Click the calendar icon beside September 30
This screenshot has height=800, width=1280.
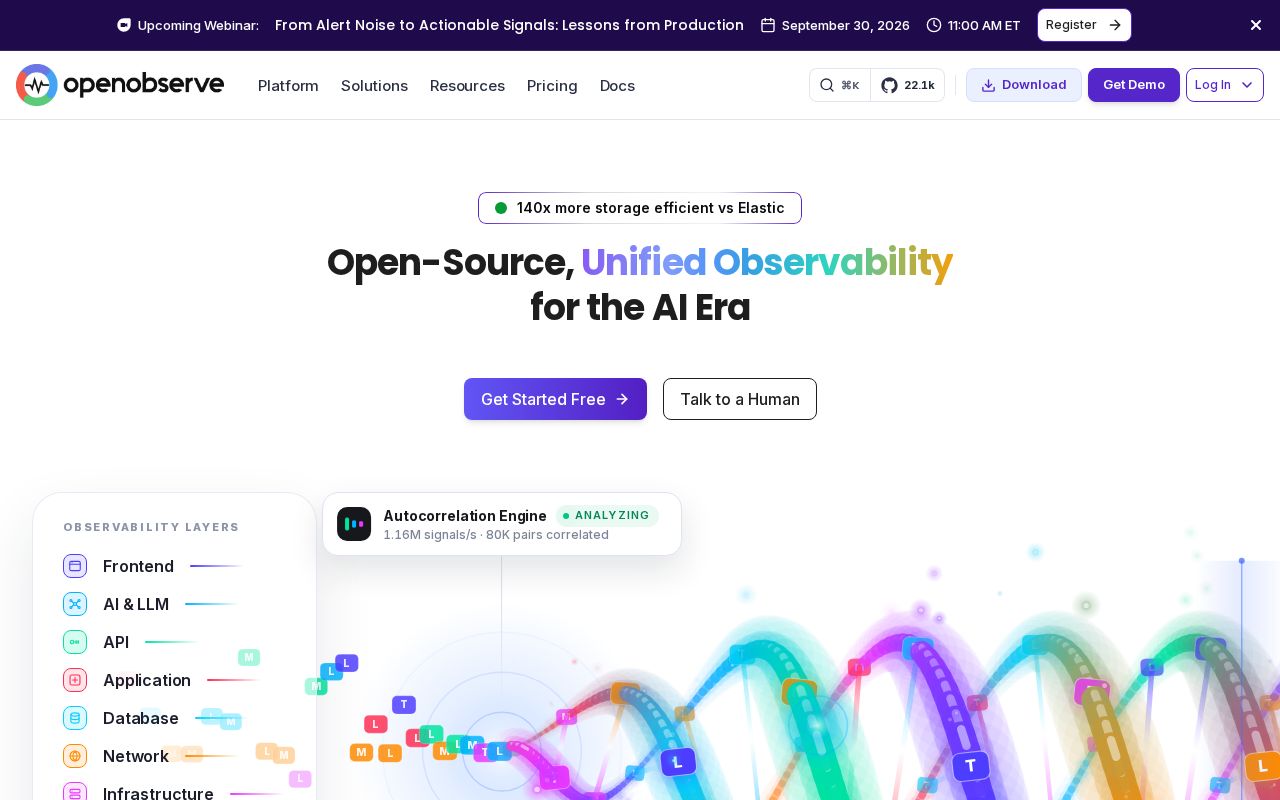[768, 25]
